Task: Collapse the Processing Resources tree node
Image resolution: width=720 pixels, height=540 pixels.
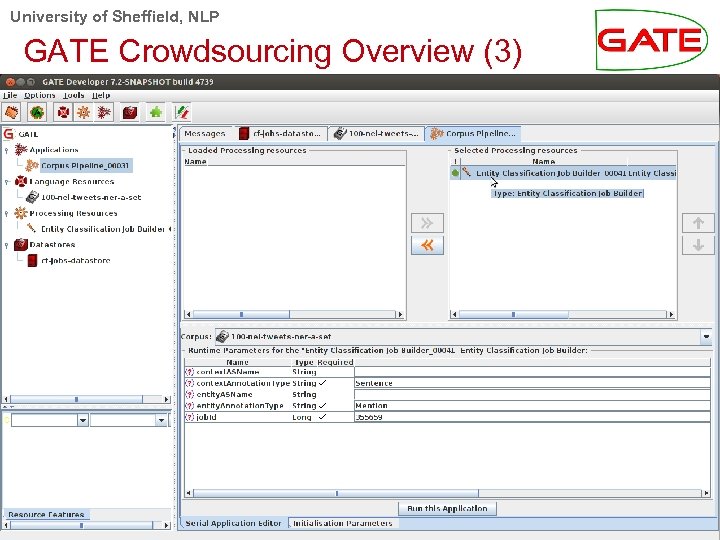Action: (x=6, y=214)
